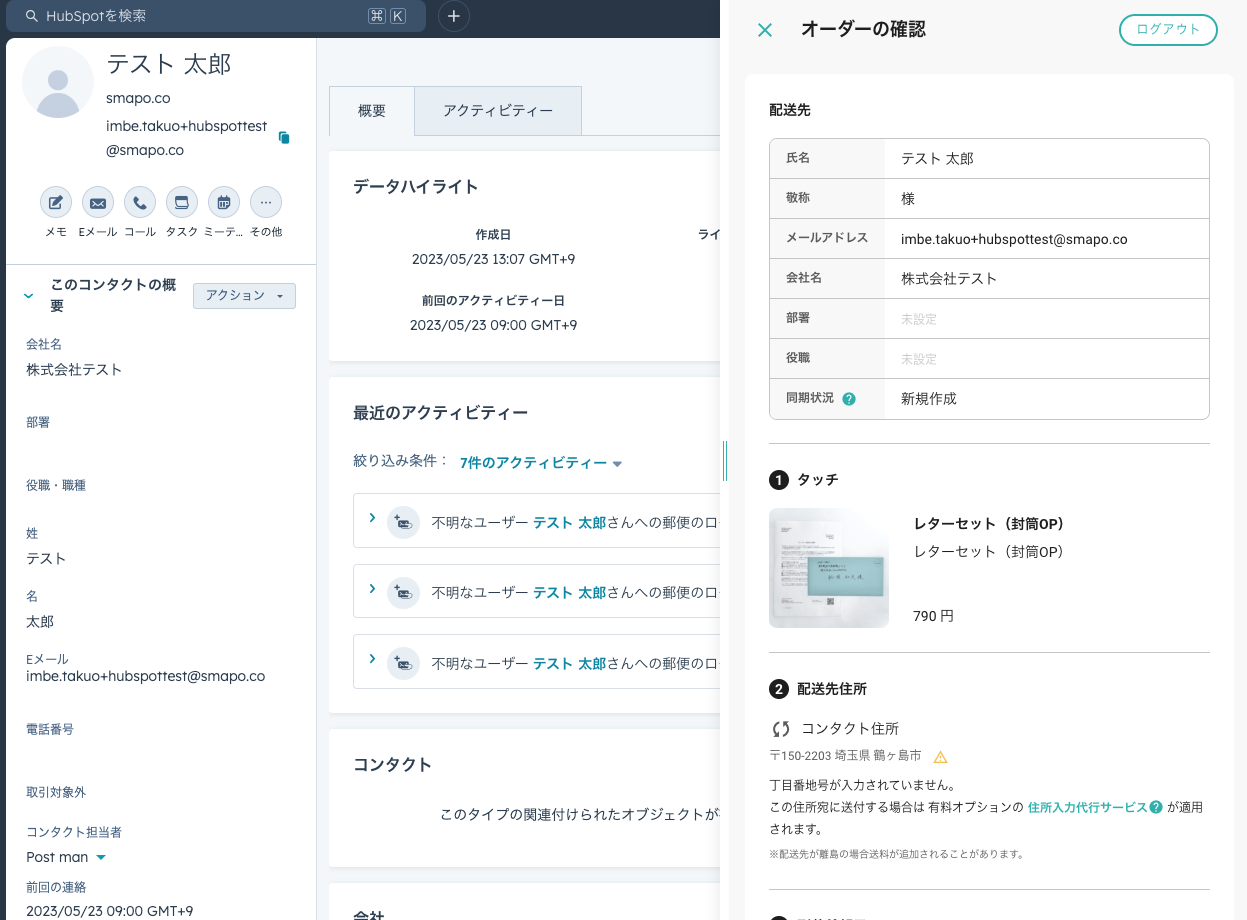This screenshot has width=1247, height=920.
Task: Copy the contact email with copy icon
Action: pos(284,138)
